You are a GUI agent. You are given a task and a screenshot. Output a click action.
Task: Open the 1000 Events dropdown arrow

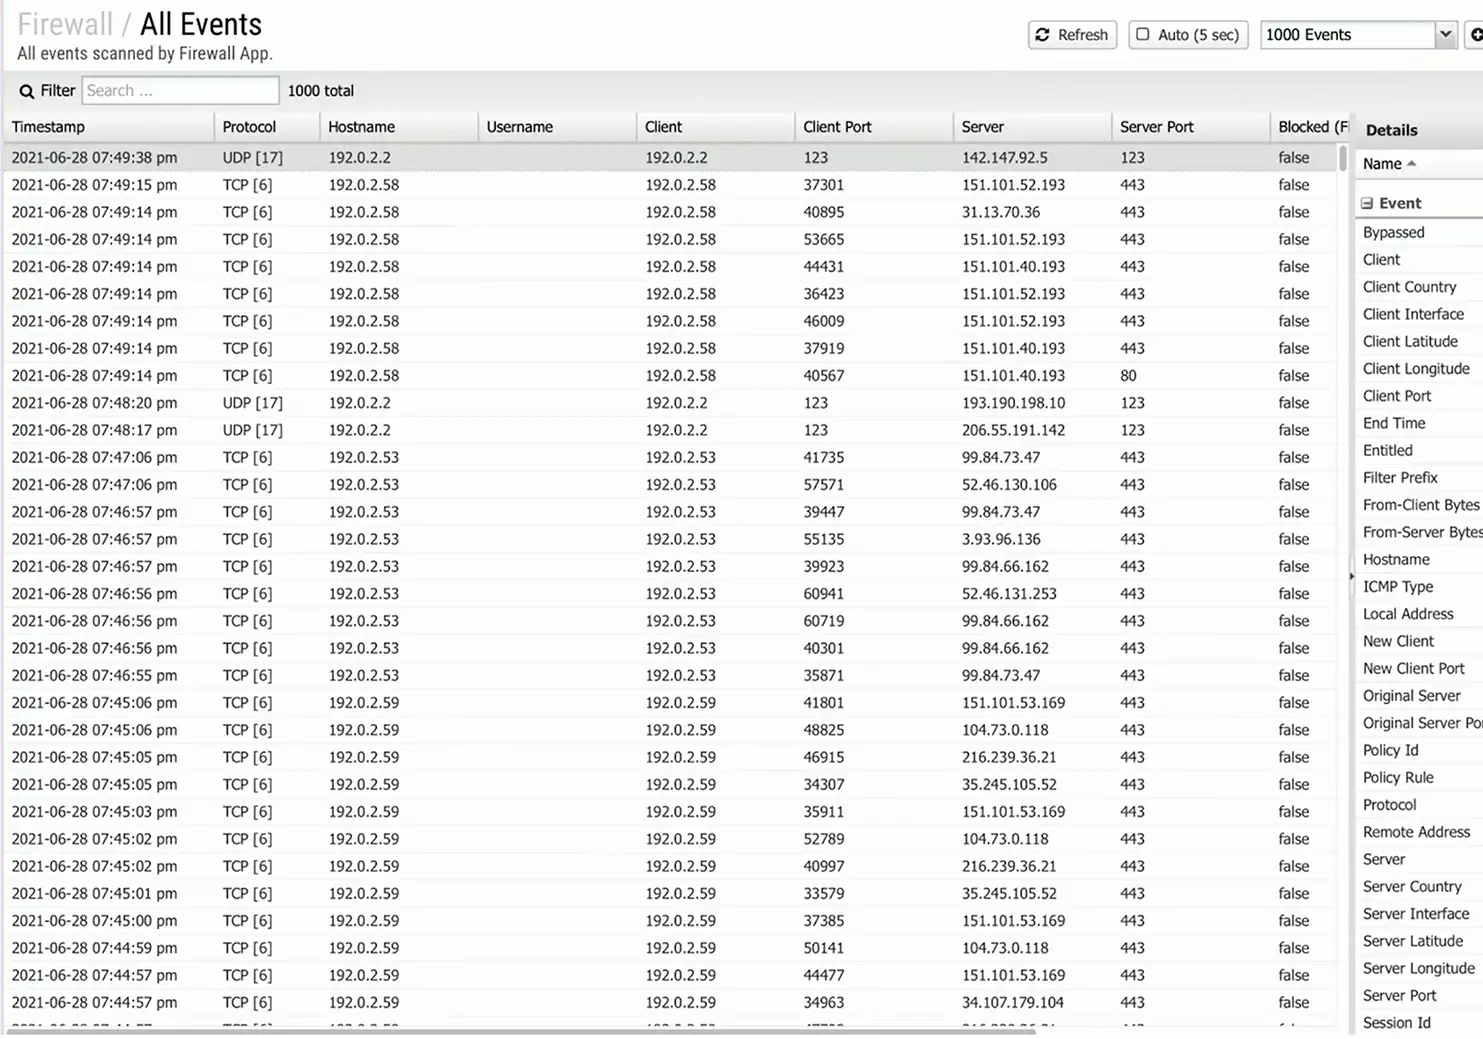click(x=1445, y=35)
